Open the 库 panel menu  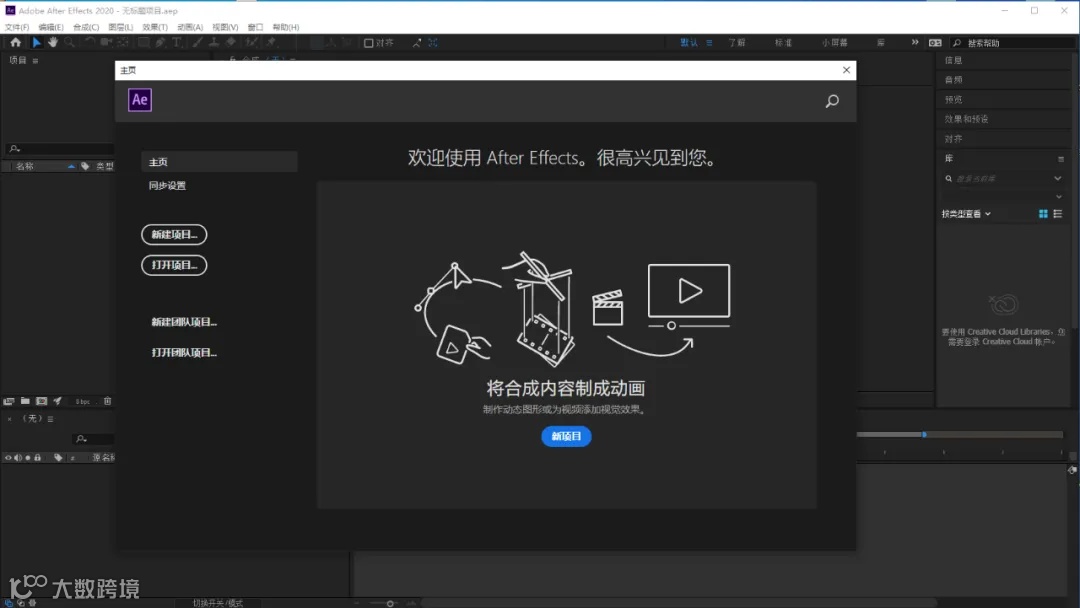click(x=1061, y=159)
